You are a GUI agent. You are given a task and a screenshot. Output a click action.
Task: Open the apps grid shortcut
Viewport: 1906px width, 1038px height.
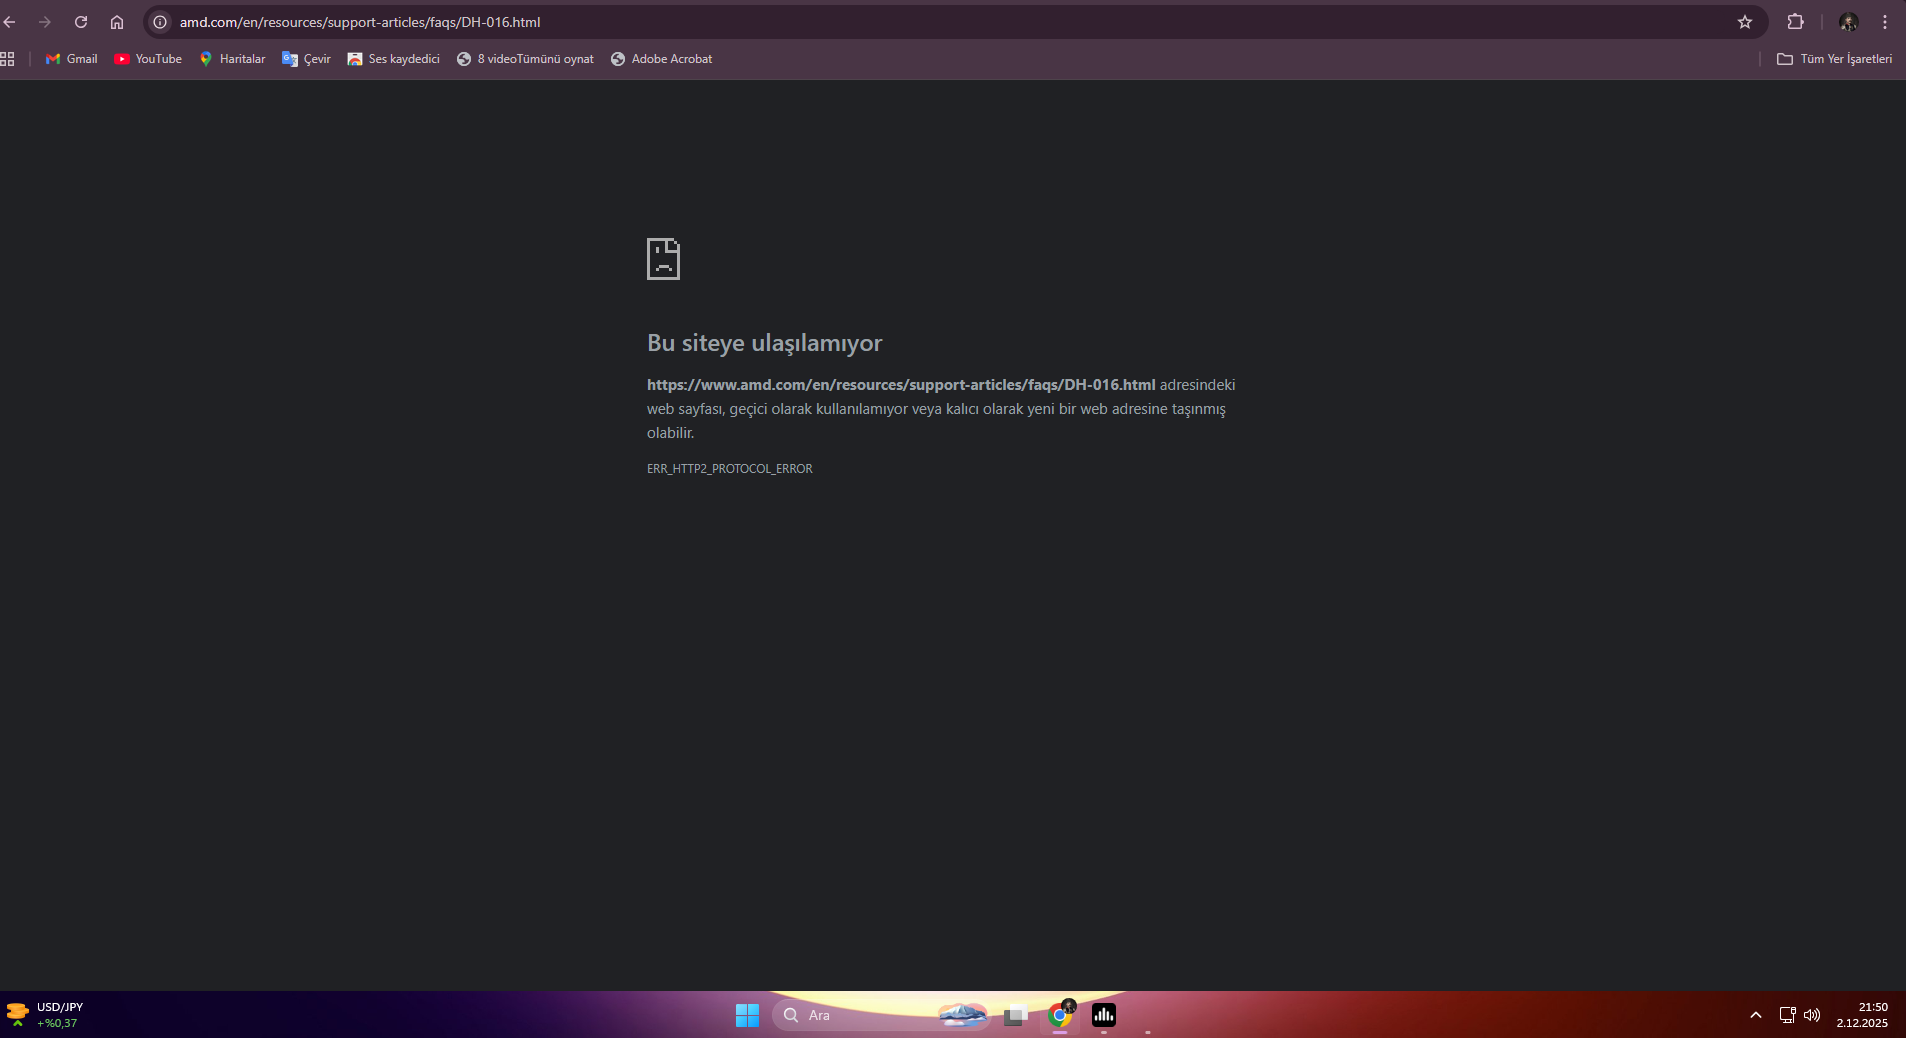point(8,59)
